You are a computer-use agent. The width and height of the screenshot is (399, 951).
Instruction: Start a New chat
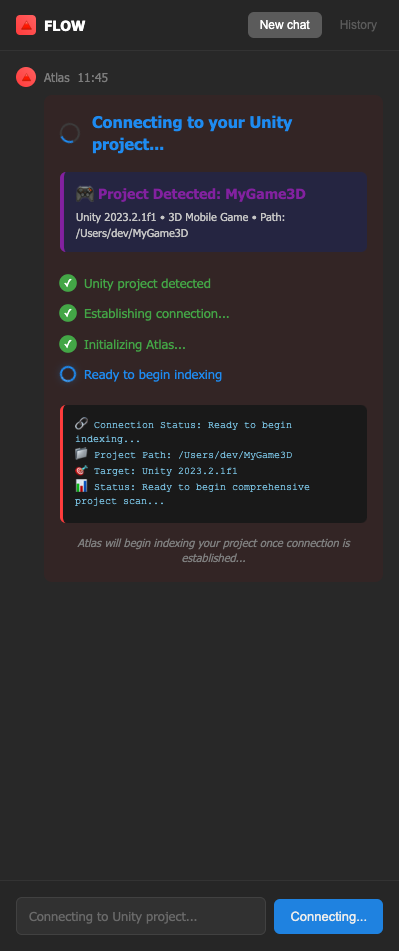click(x=285, y=25)
